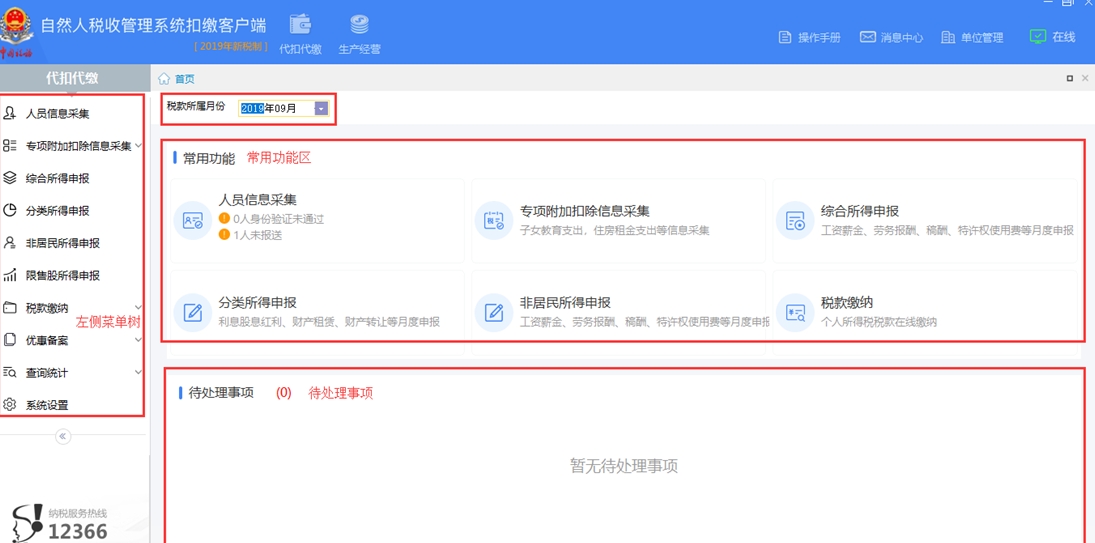Expand 查询统计 chevron in sidebar
Screen dimensions: 1095x543
click(x=138, y=373)
